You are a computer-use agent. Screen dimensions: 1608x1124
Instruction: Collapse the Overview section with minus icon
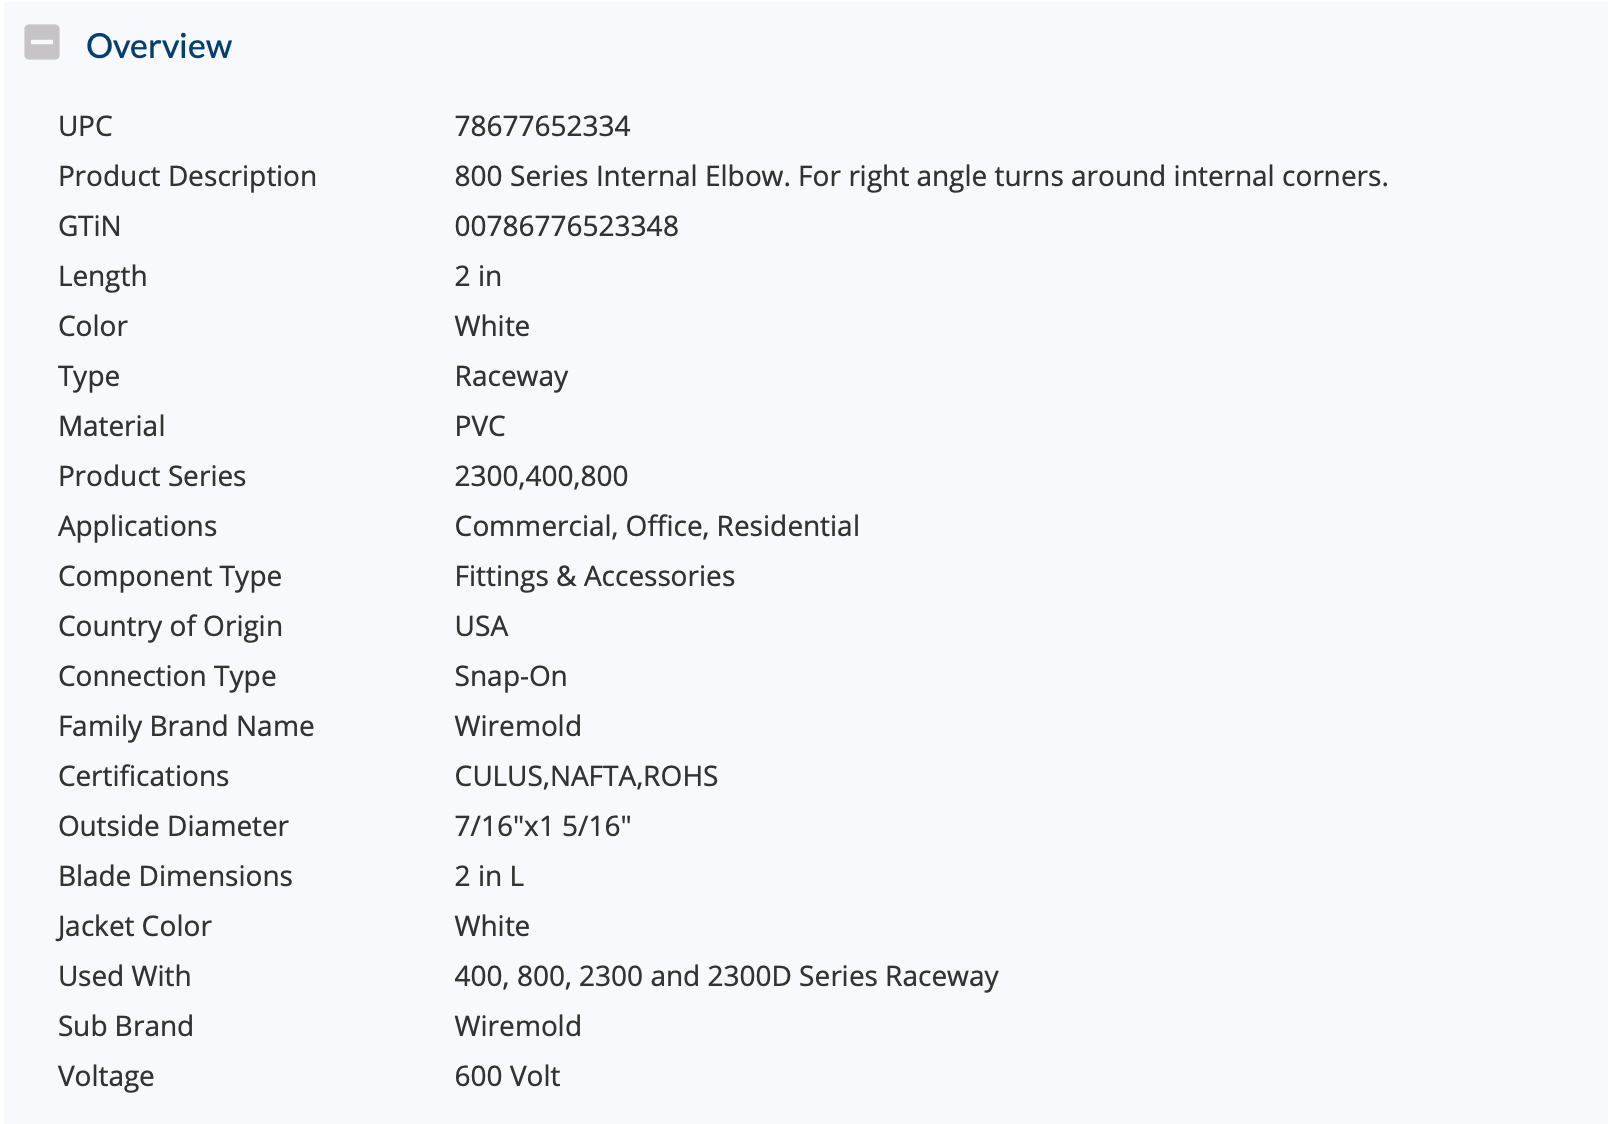coord(42,43)
